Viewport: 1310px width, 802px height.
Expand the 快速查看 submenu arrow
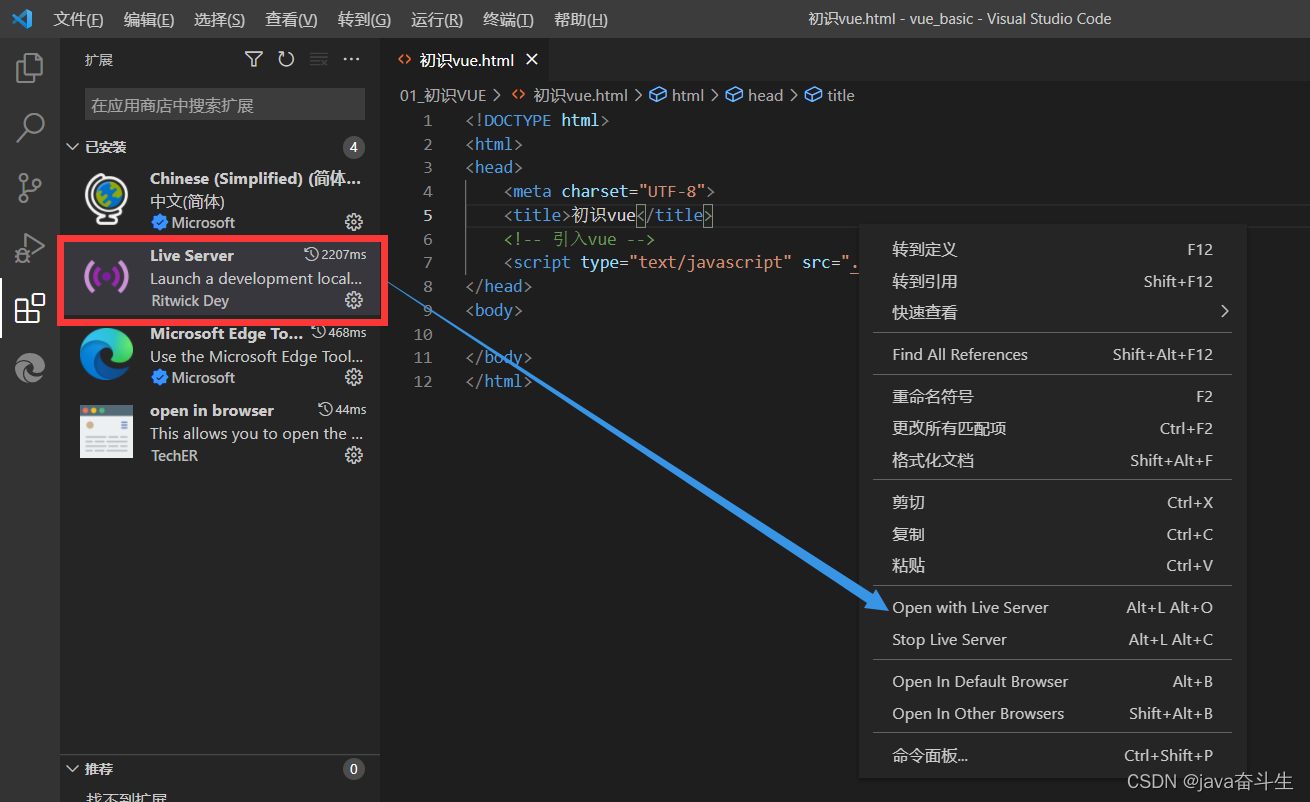[x=1224, y=312]
